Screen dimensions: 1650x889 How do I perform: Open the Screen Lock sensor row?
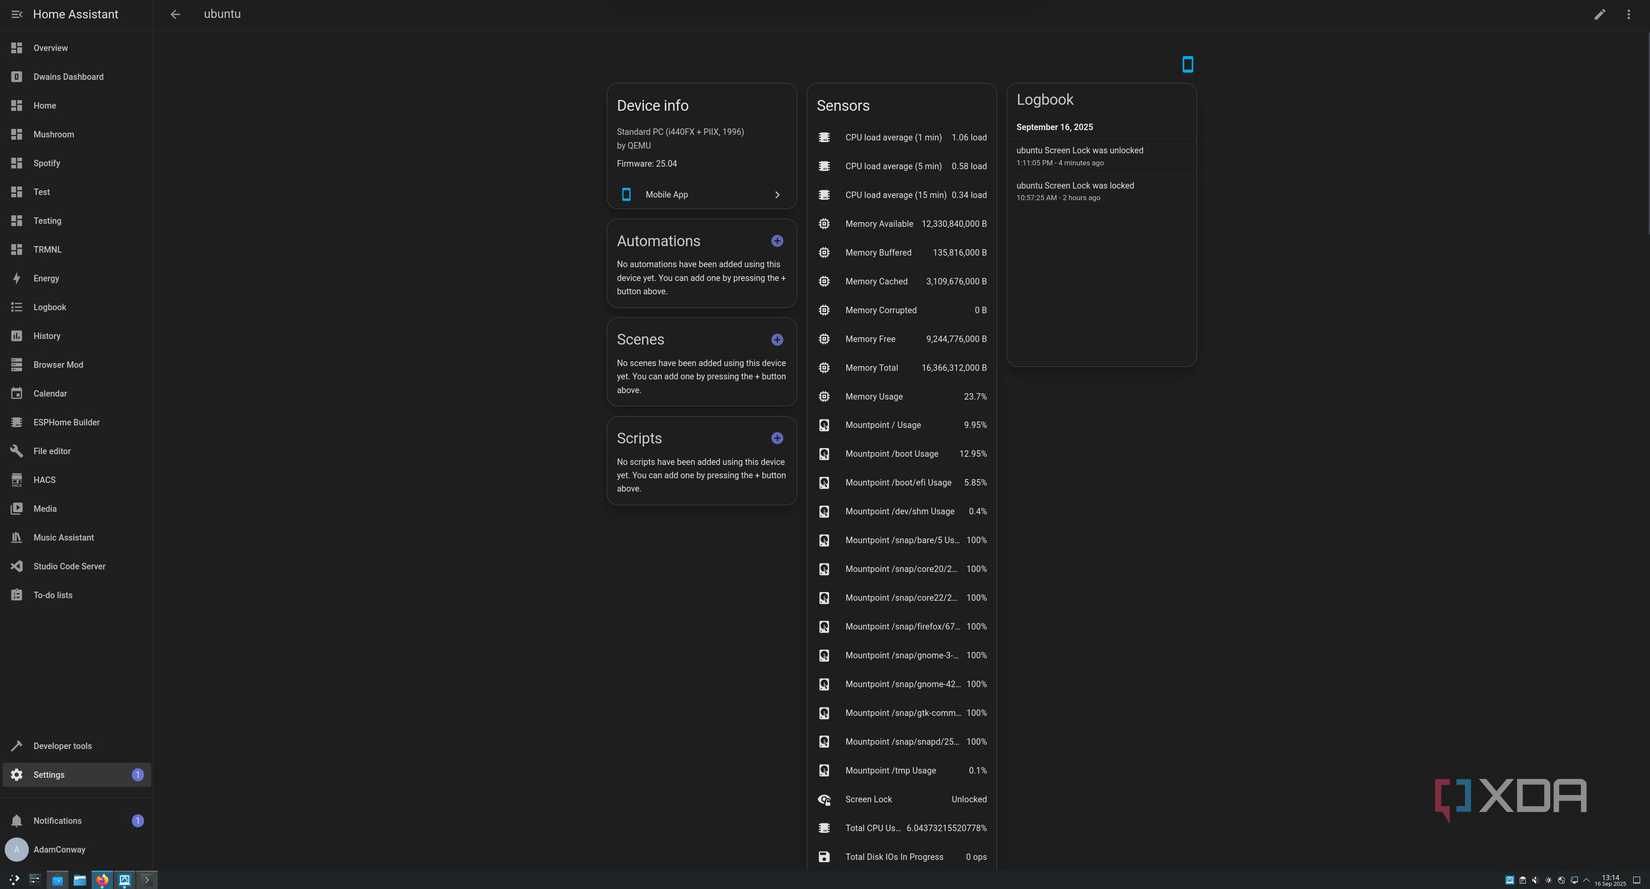(x=902, y=800)
